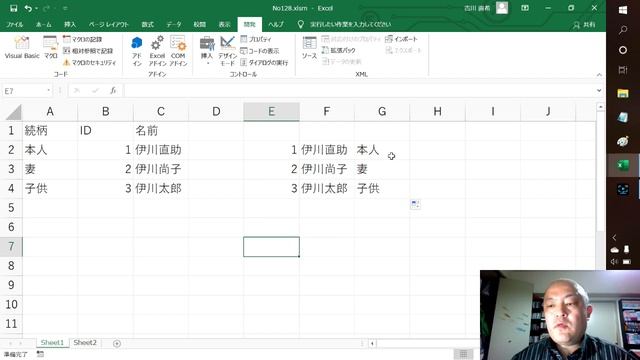Open COM アドイン dialog
This screenshot has width=640, height=360.
click(178, 51)
